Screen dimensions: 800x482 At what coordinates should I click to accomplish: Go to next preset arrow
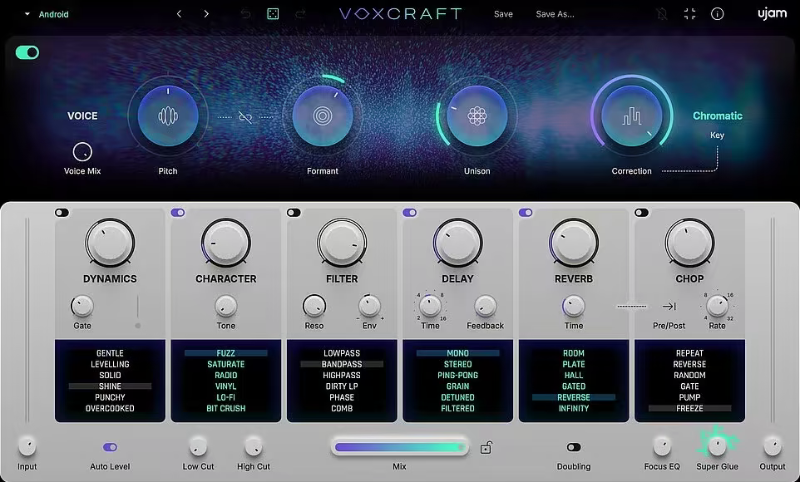(x=206, y=14)
